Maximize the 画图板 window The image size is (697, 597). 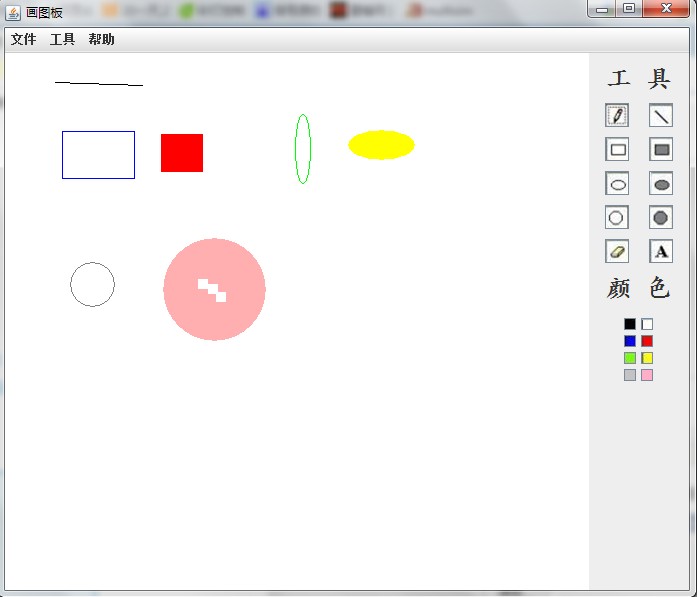click(629, 8)
